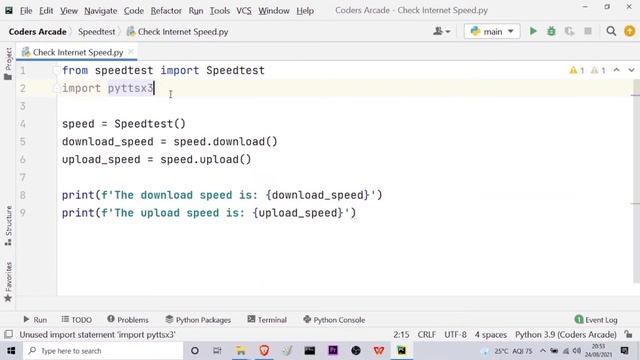Toggle read-only lock icon in status bar

pos(629,334)
